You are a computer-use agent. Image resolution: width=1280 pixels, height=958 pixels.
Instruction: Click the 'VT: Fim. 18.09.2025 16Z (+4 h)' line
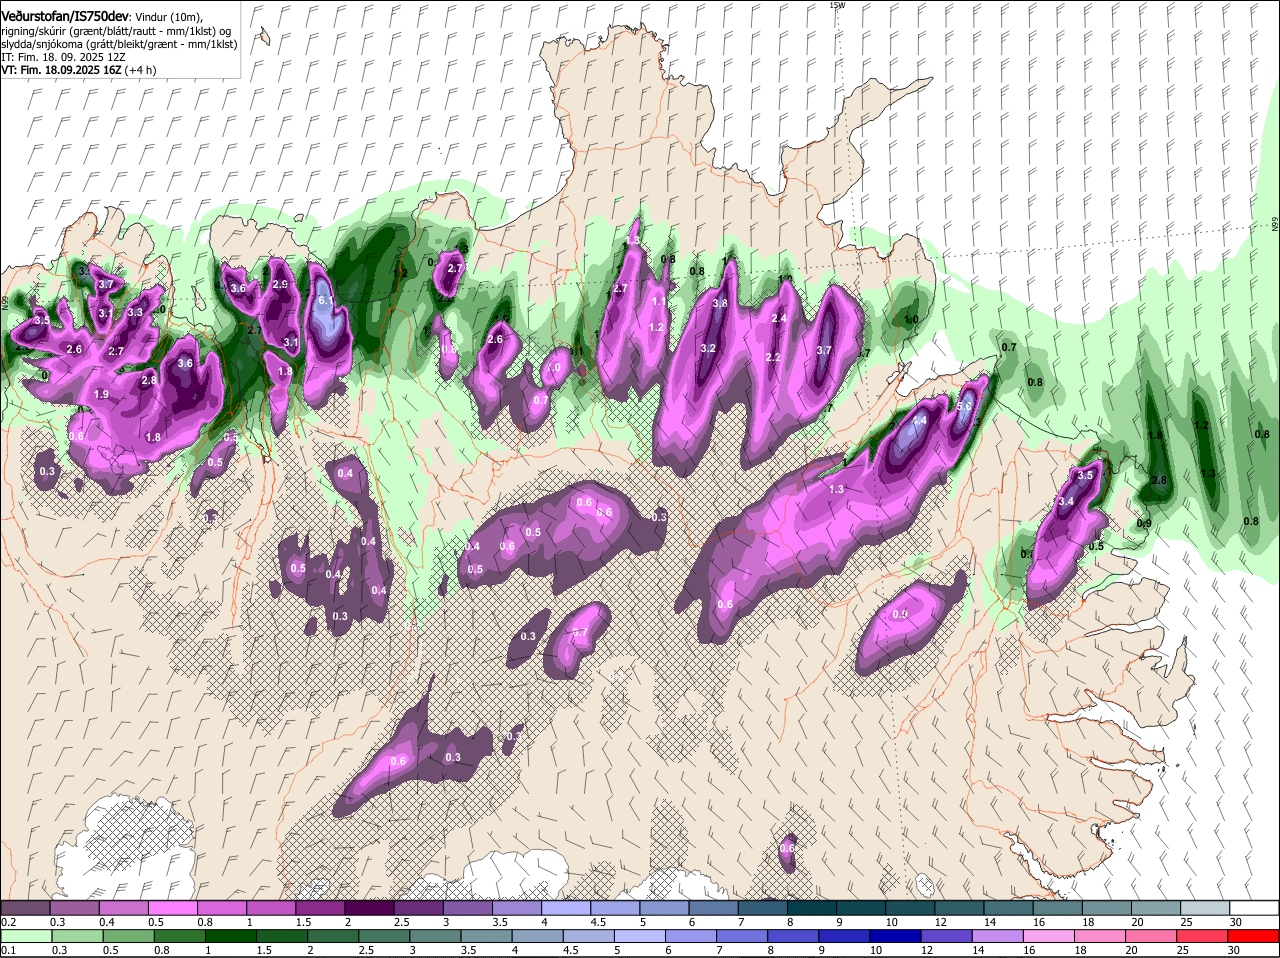point(79,70)
